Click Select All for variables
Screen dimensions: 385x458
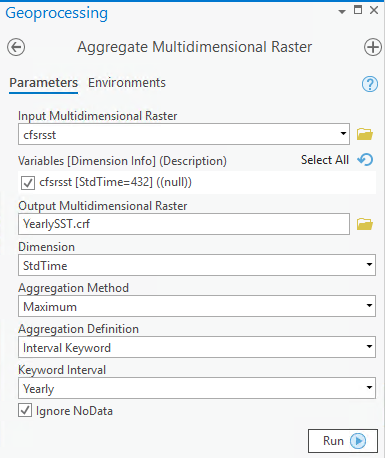[325, 160]
